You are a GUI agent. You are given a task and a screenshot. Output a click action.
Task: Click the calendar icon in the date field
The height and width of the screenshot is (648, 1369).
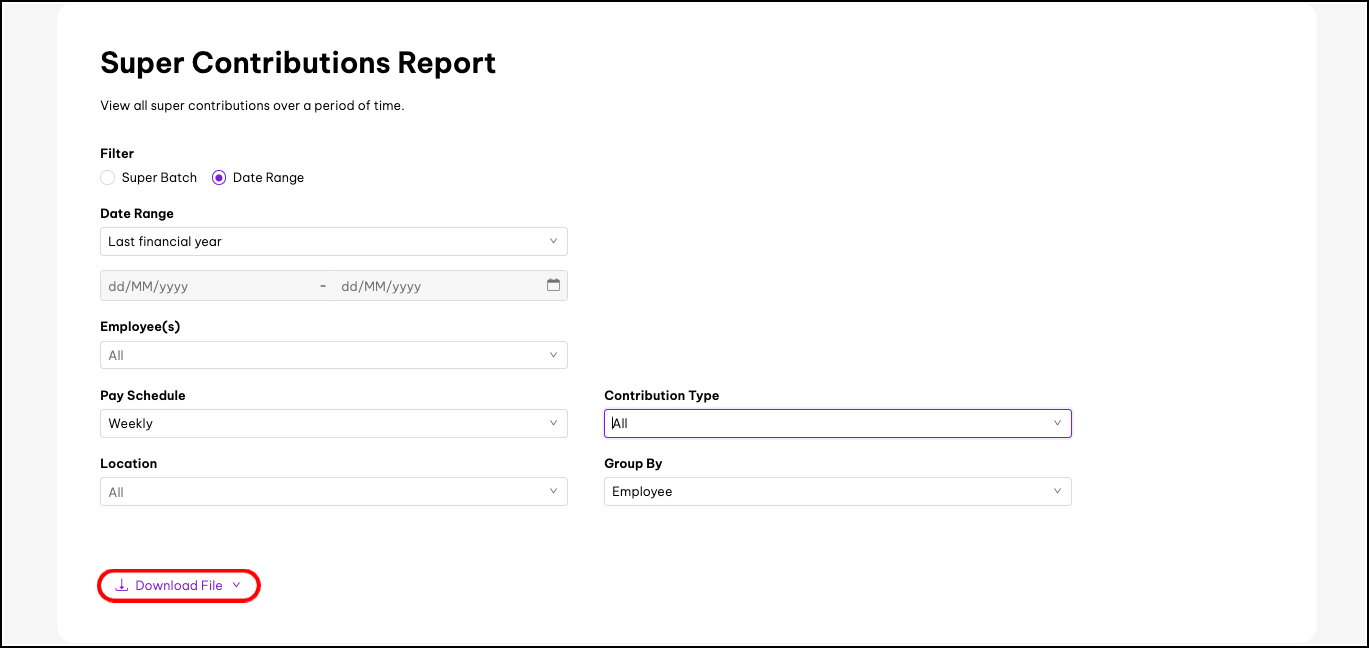pos(553,285)
